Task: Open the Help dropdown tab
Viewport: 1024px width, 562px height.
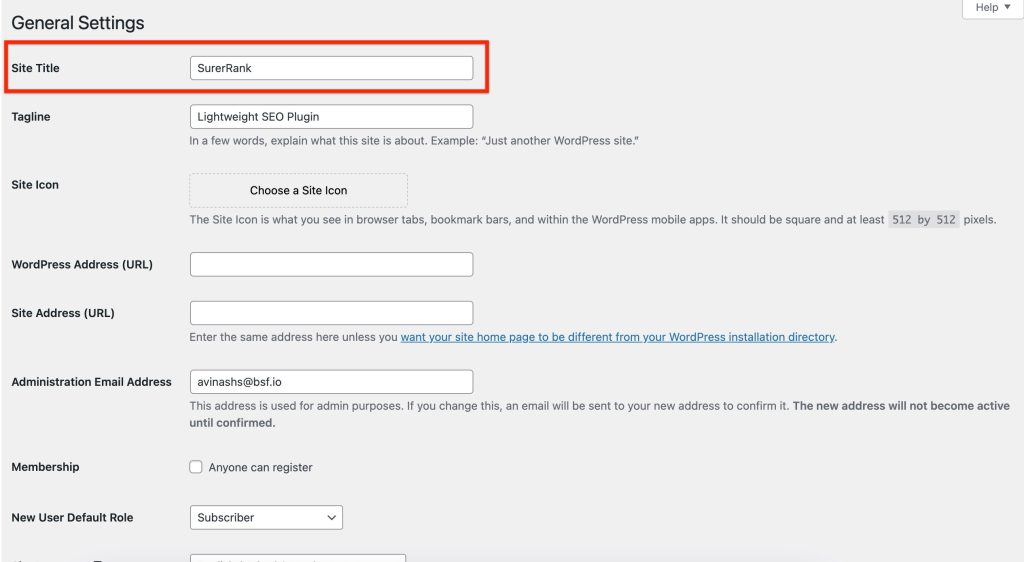Action: [x=992, y=8]
